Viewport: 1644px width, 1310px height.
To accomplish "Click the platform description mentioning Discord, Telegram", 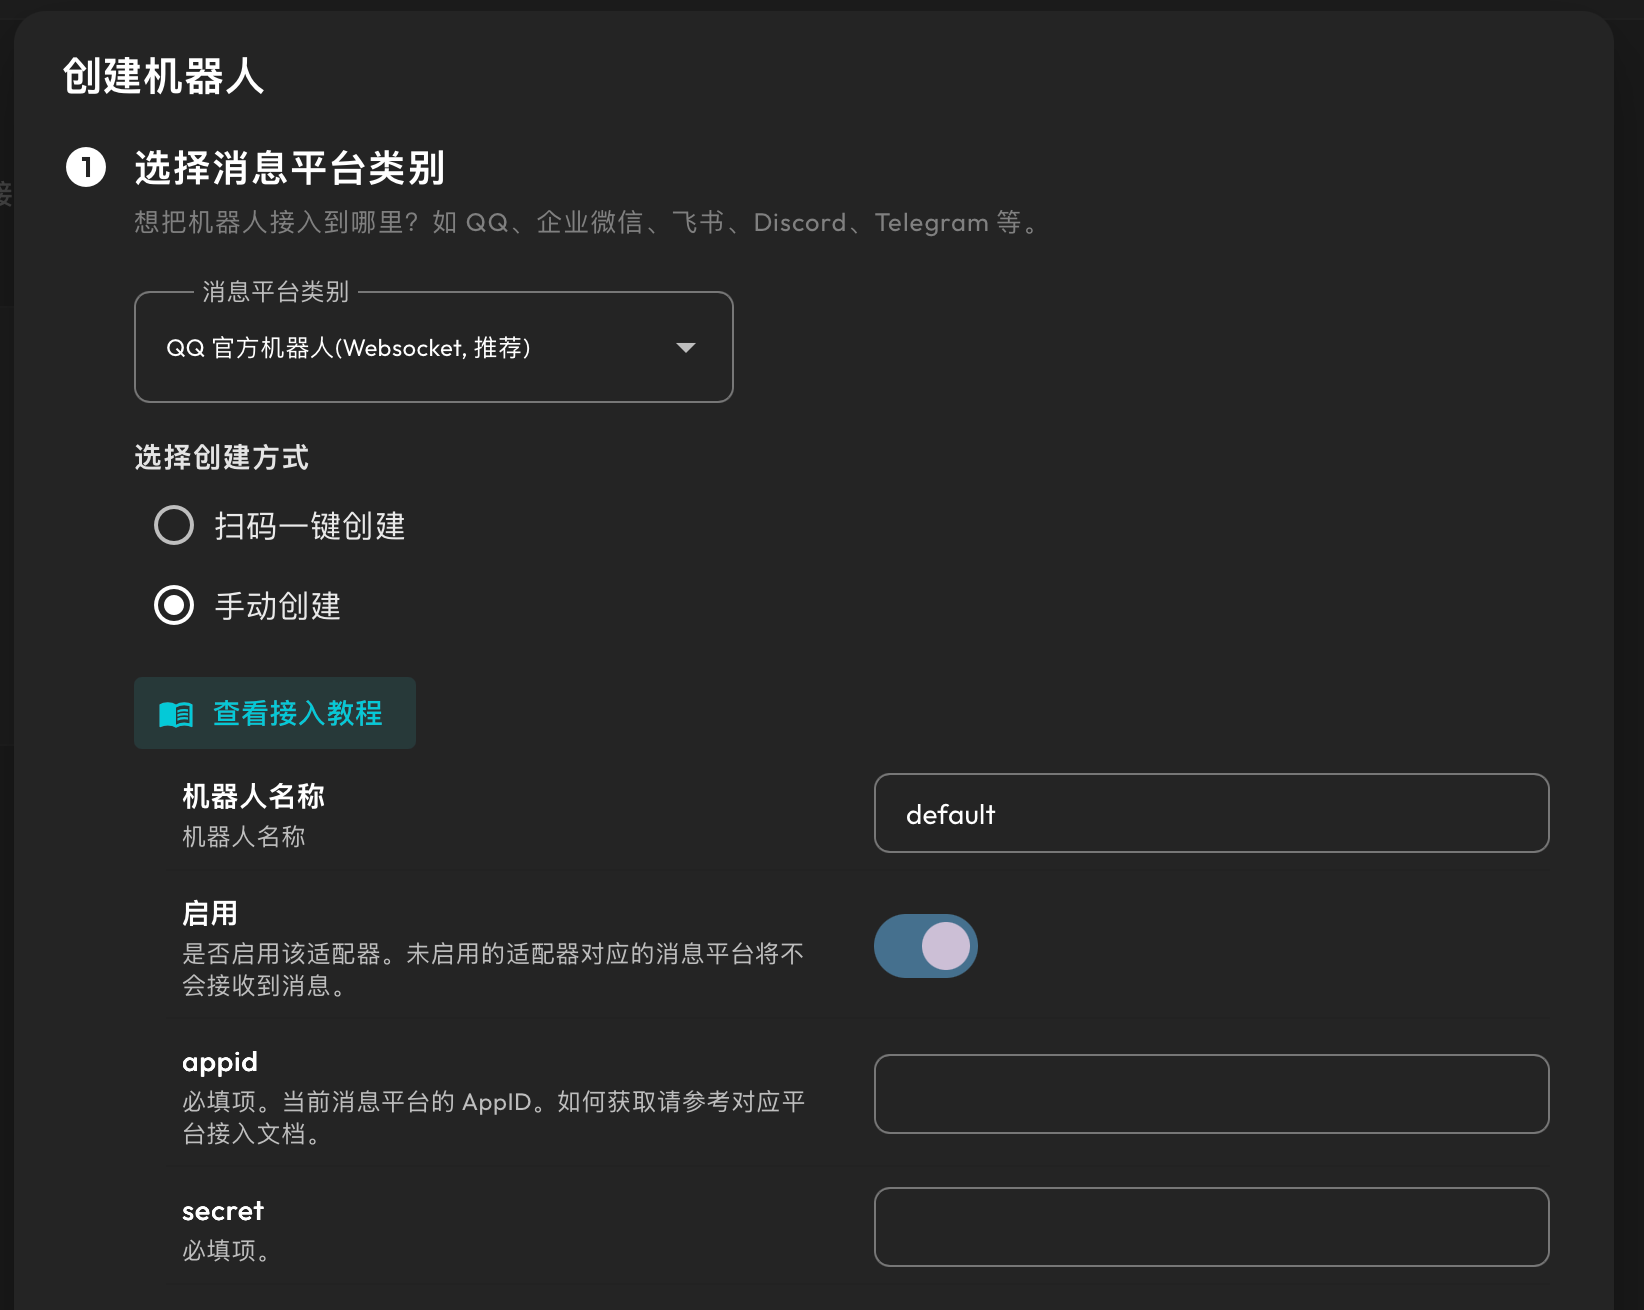I will [587, 222].
